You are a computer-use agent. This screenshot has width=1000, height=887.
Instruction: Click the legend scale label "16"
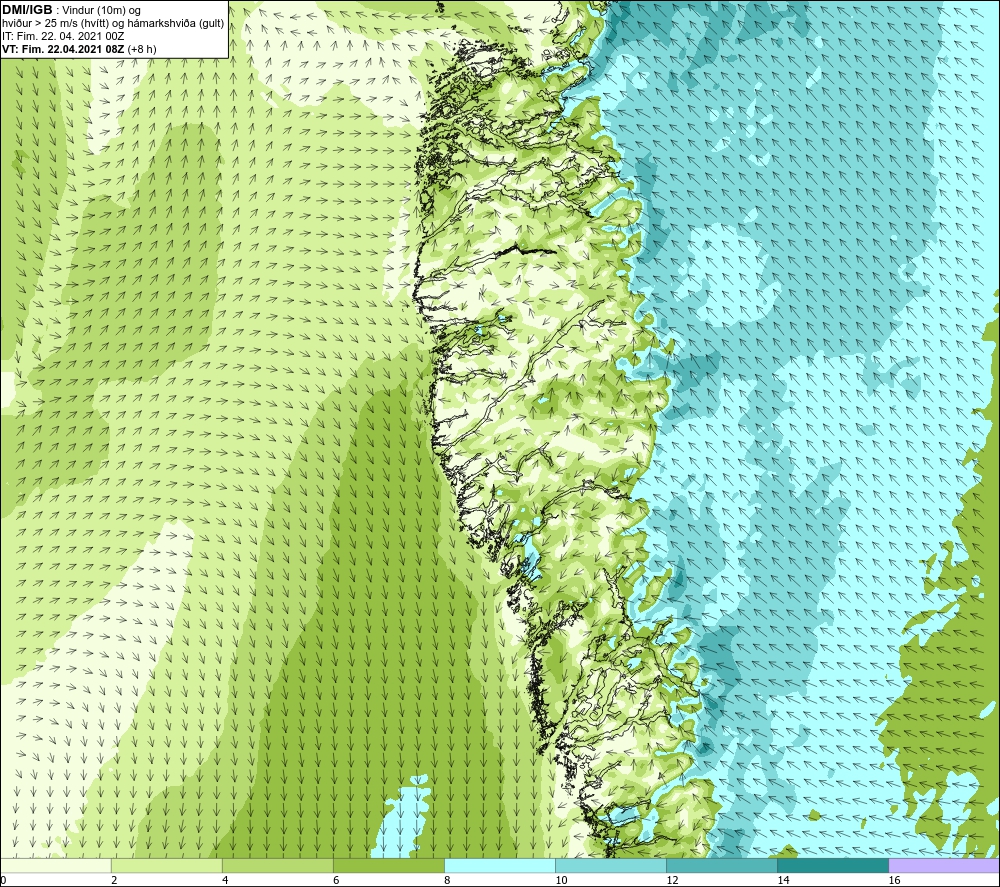point(894,881)
